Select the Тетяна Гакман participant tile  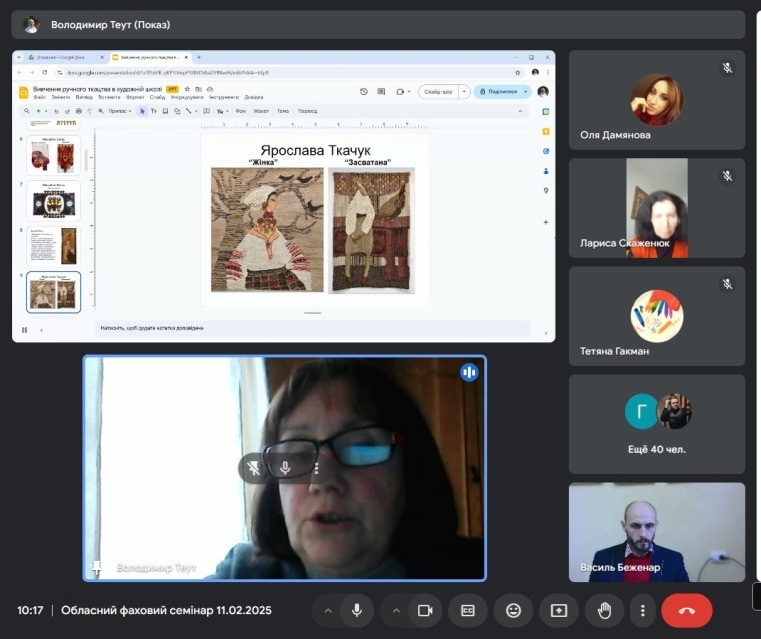(x=657, y=316)
